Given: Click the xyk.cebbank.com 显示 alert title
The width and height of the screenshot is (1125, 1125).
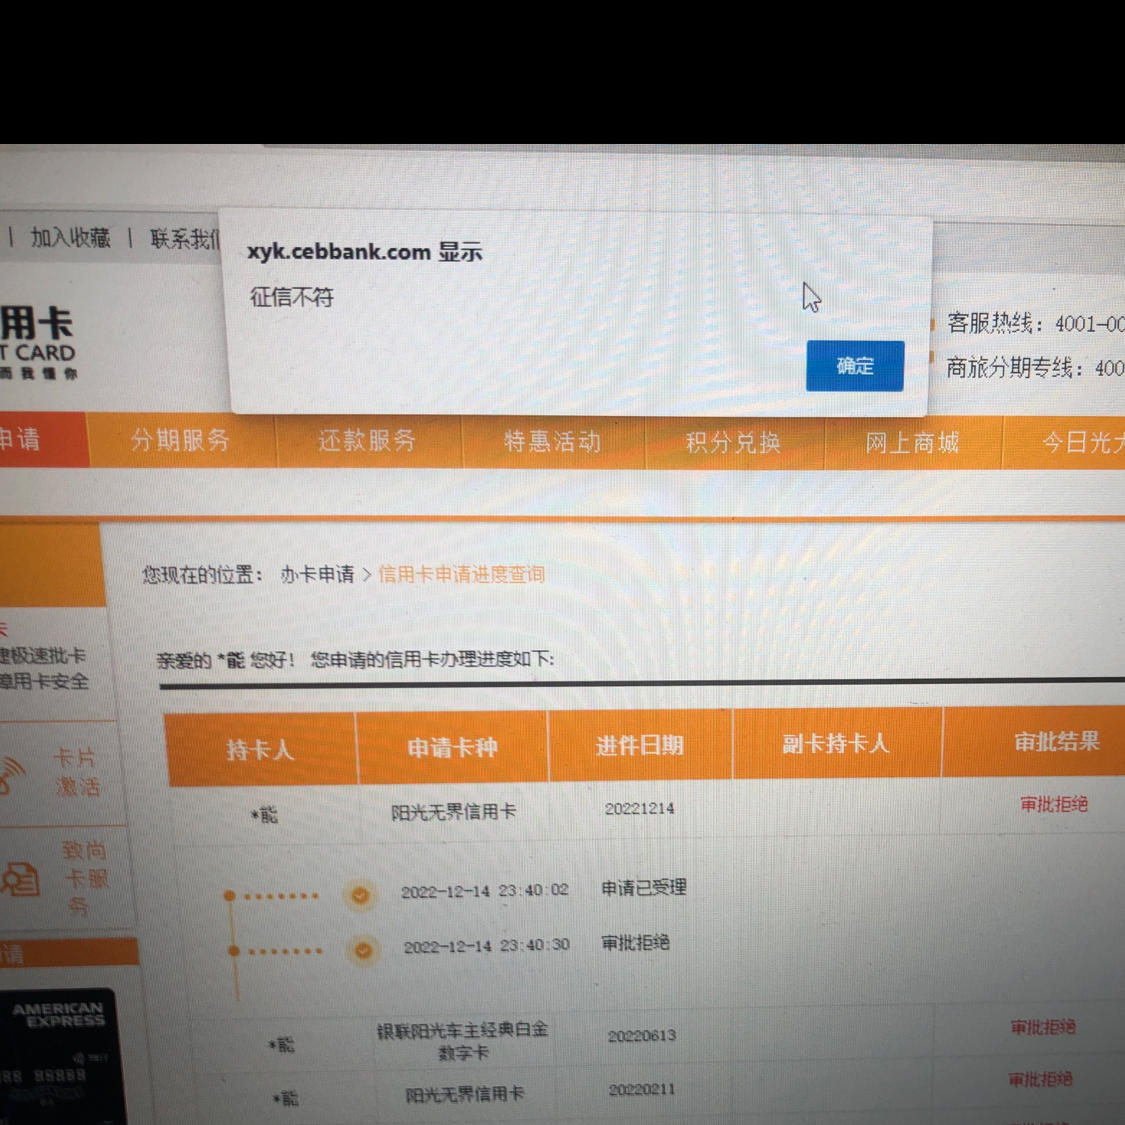Looking at the screenshot, I should pos(365,252).
